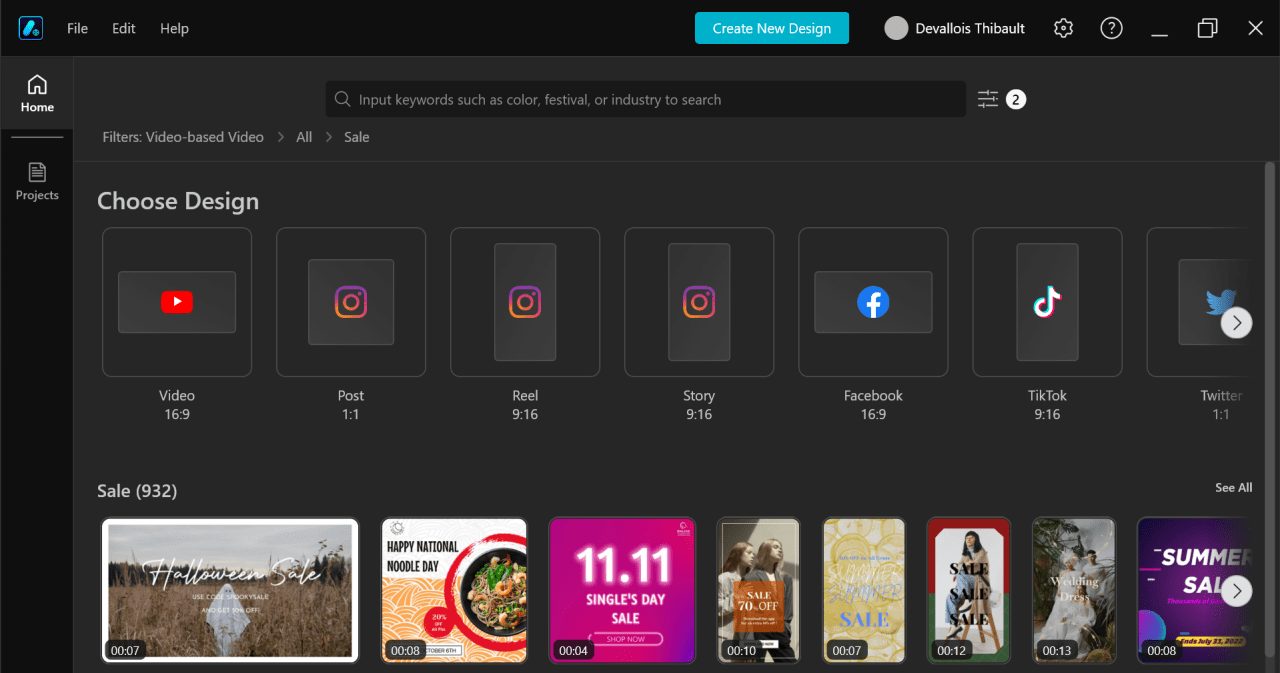Click the 'Video' label under YouTube
The width and height of the screenshot is (1280, 673).
tap(177, 395)
